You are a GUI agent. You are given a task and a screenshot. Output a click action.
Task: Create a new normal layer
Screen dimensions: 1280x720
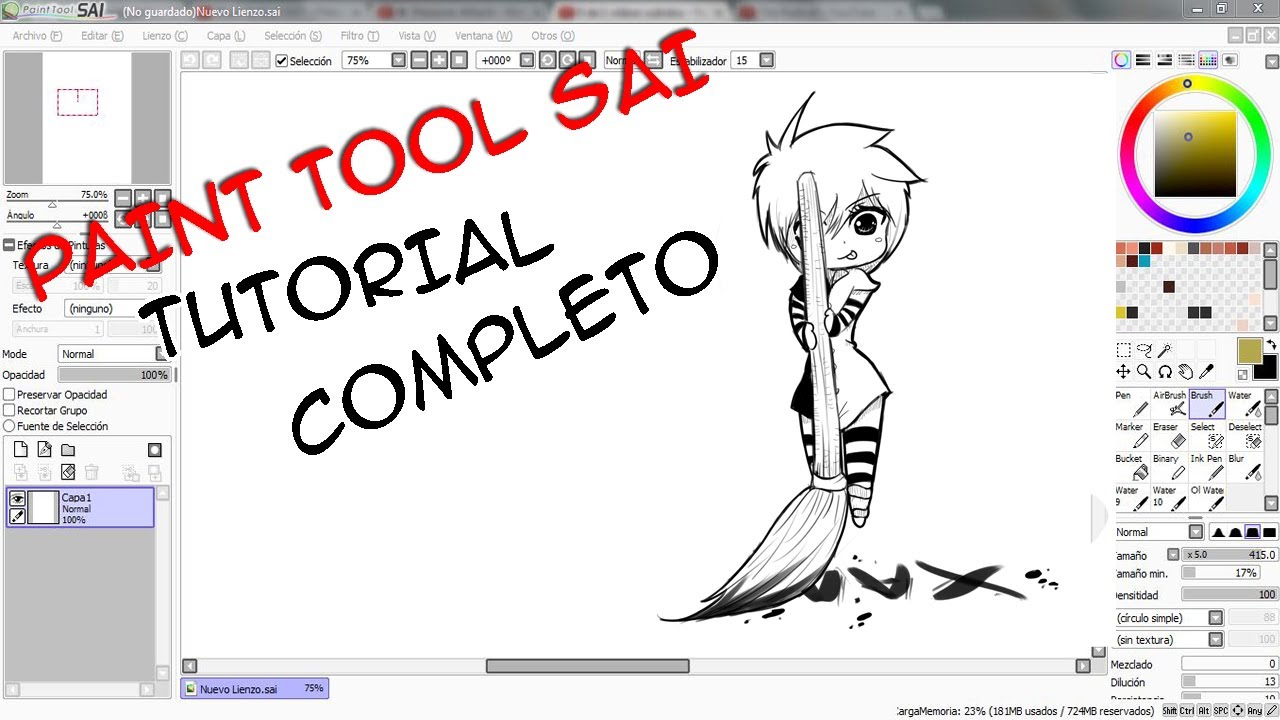pos(20,450)
